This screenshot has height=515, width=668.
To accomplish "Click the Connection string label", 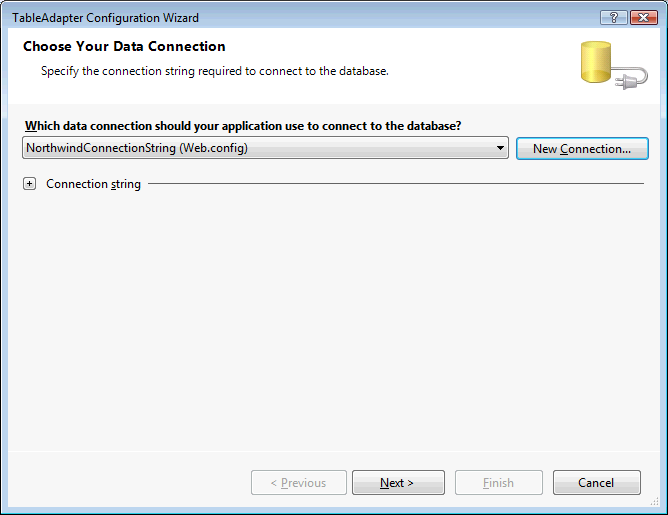I will tap(93, 184).
